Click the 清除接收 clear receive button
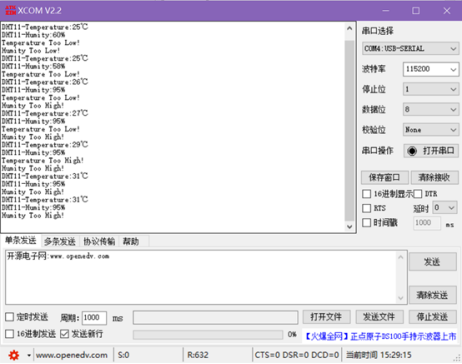This screenshot has width=462, height=364. [435, 178]
